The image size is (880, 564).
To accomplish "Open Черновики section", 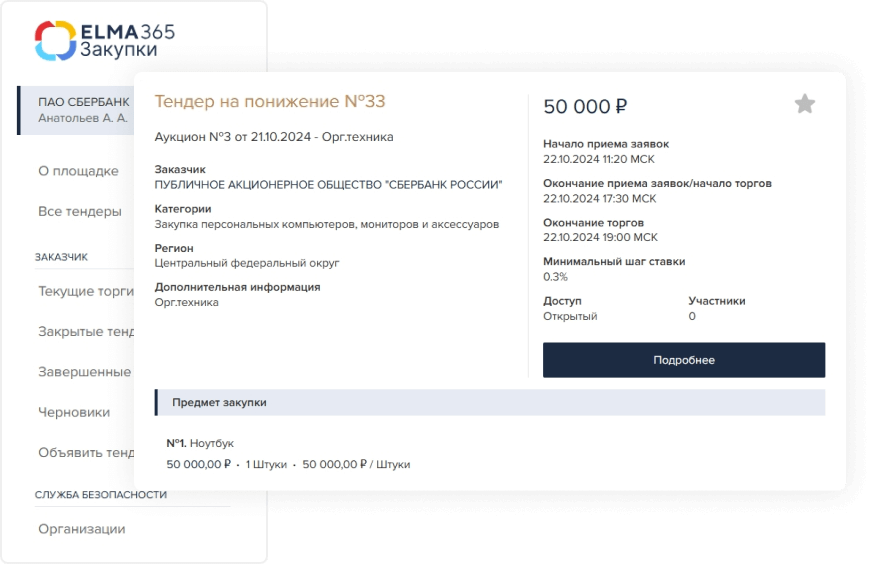I will (x=74, y=412).
